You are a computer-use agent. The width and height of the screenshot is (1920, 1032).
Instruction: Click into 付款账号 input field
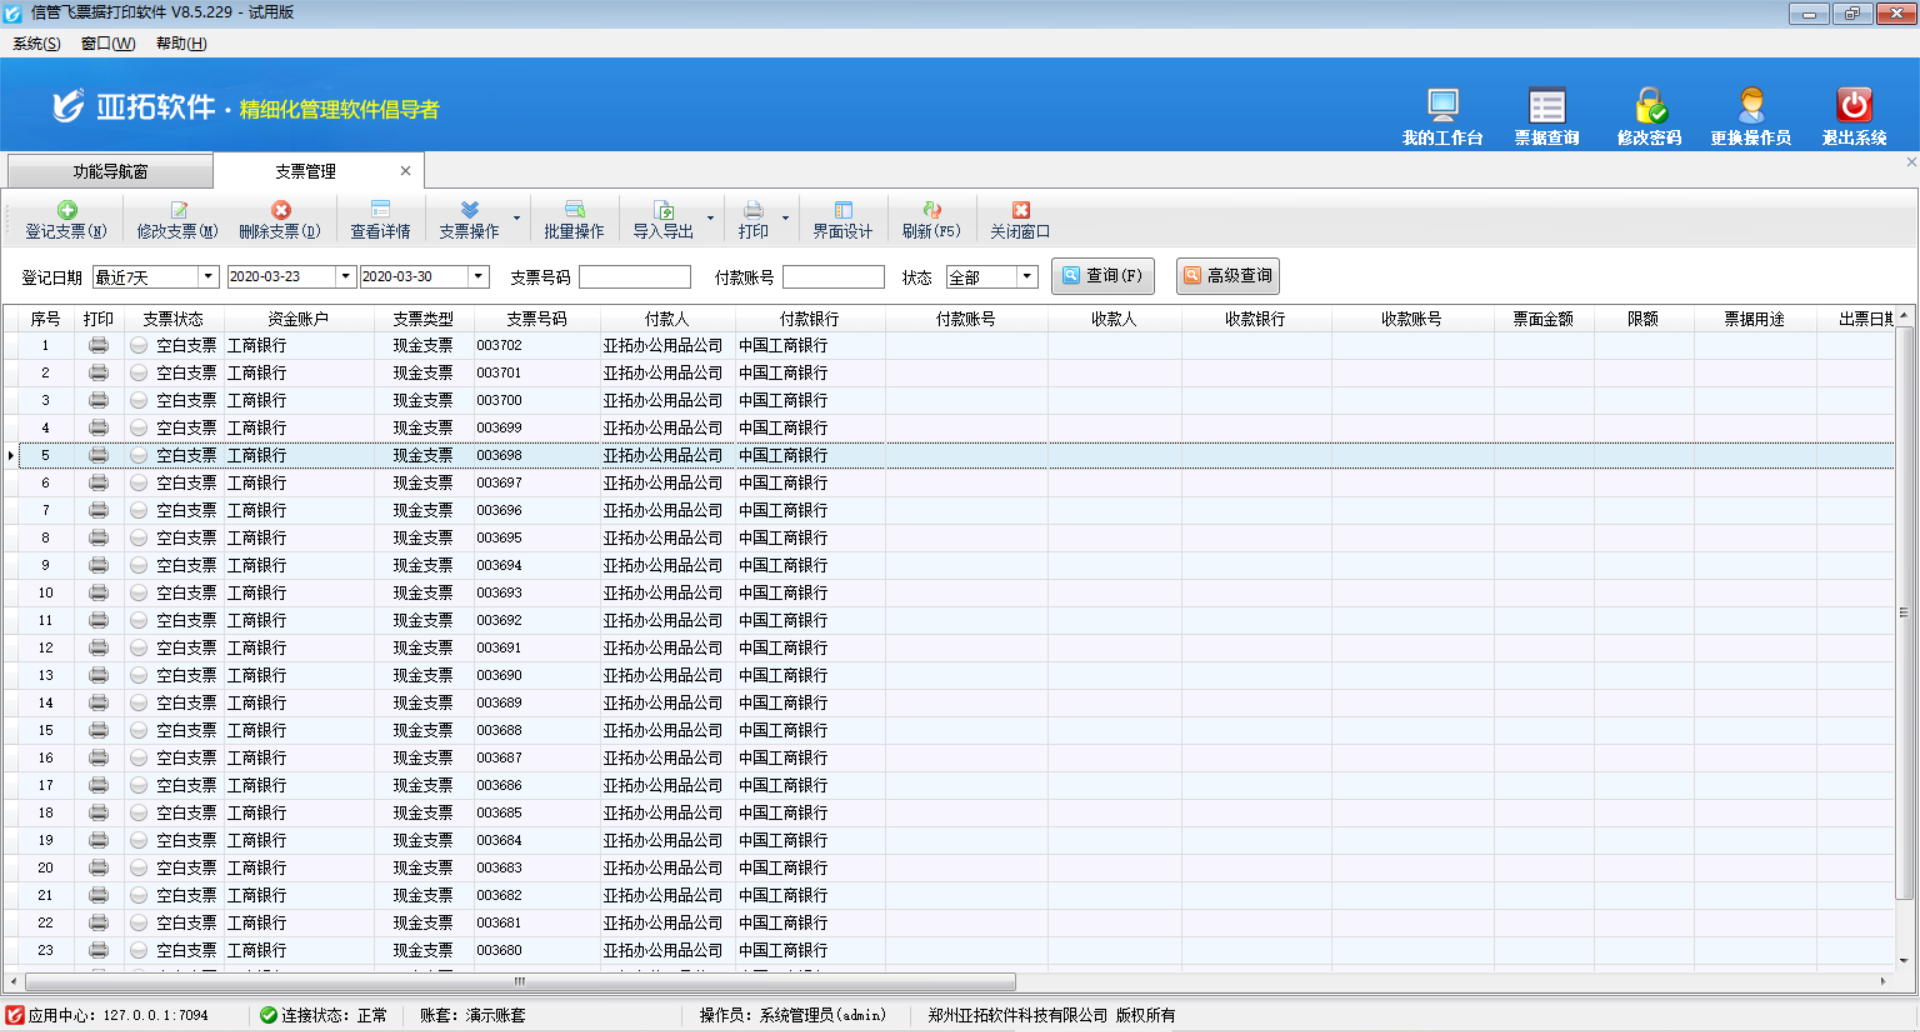(833, 277)
